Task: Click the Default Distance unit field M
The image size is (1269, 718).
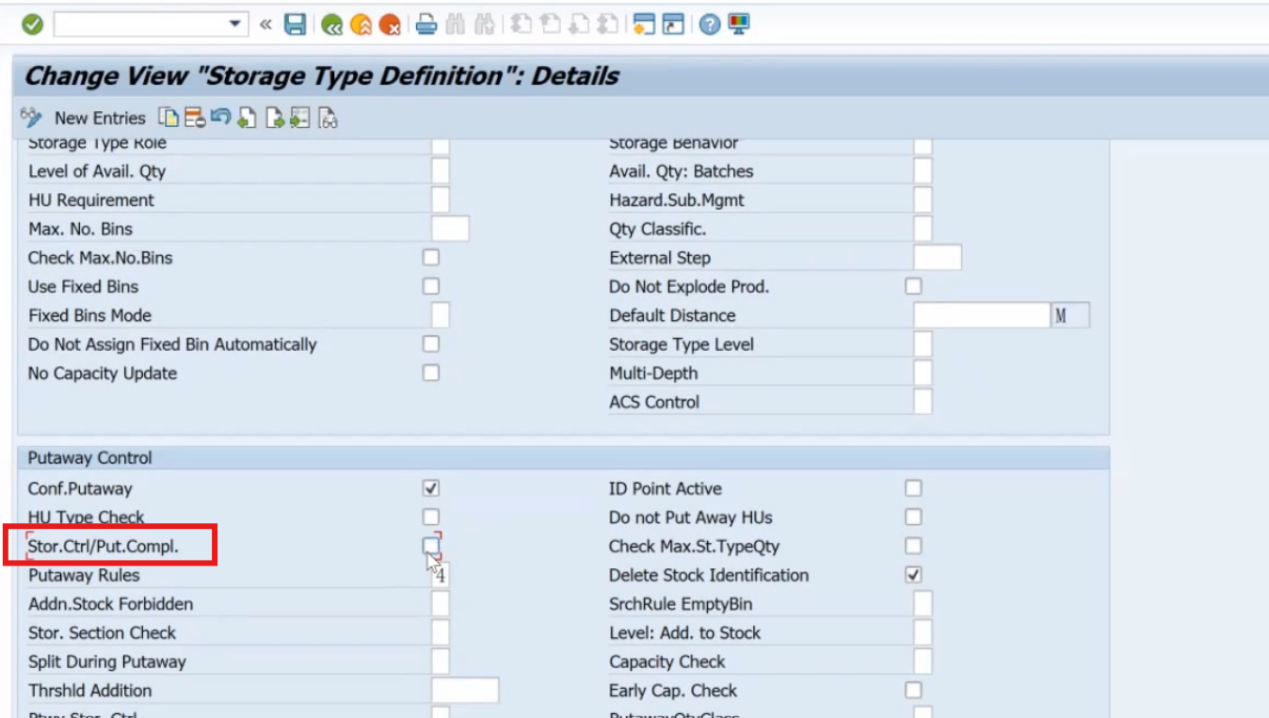Action: [x=1070, y=315]
